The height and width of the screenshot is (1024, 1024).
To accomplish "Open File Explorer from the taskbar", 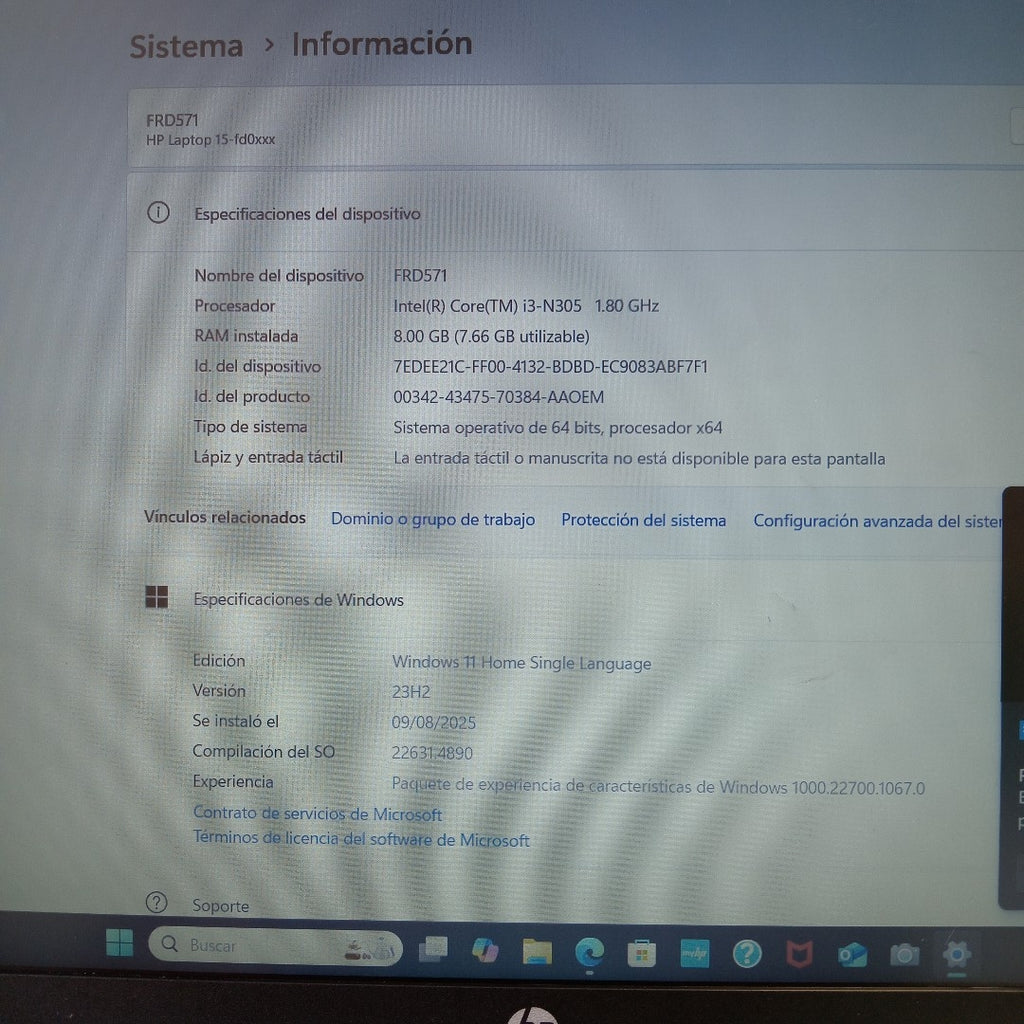I will [537, 951].
